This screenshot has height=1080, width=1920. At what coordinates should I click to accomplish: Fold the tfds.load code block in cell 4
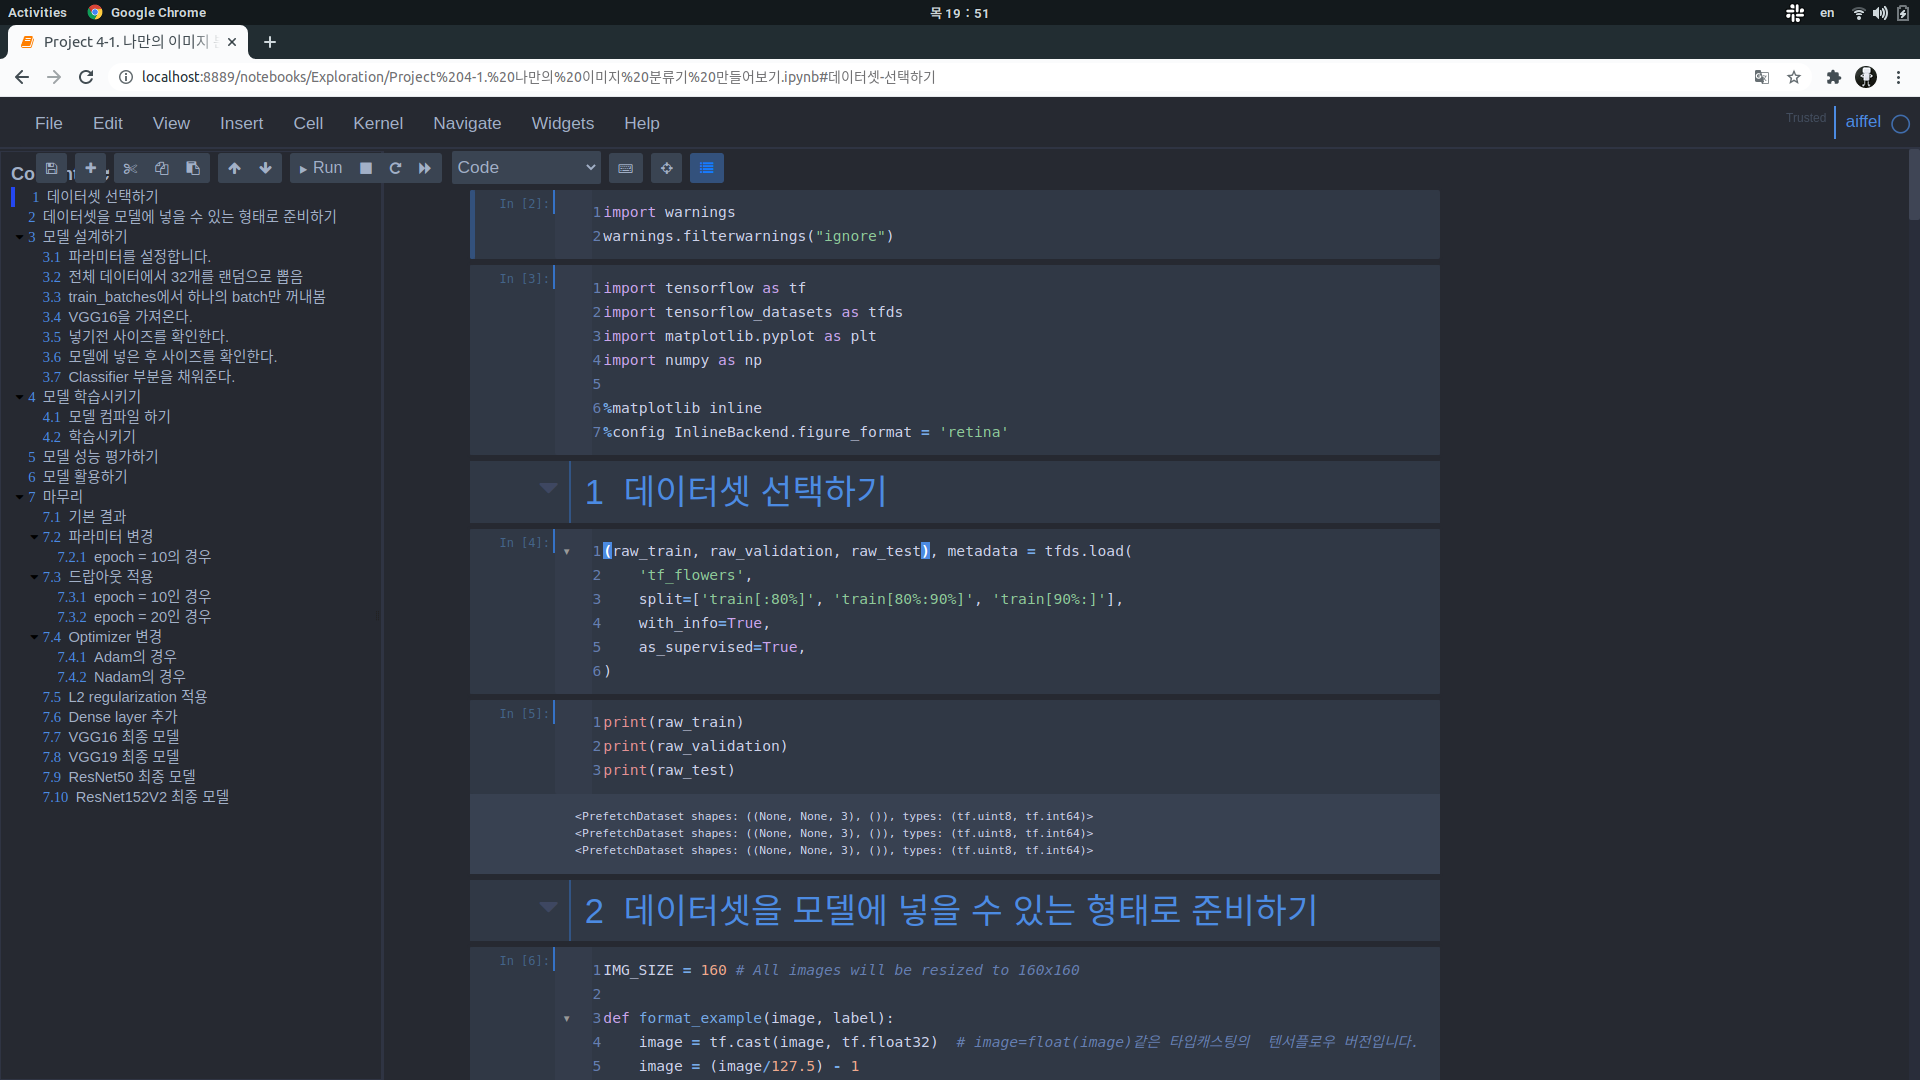click(567, 552)
